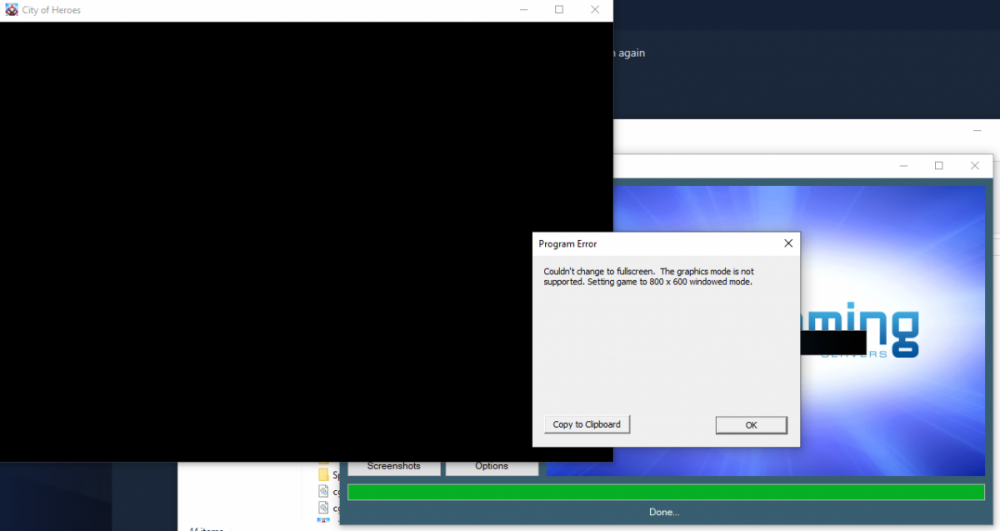Maximize the game launcher window
The height and width of the screenshot is (531, 1000).
pos(939,166)
